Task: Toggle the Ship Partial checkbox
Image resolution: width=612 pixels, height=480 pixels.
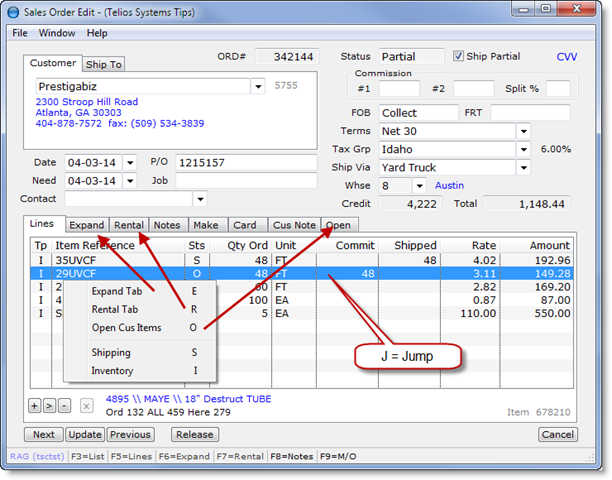Action: pyautogui.click(x=459, y=57)
